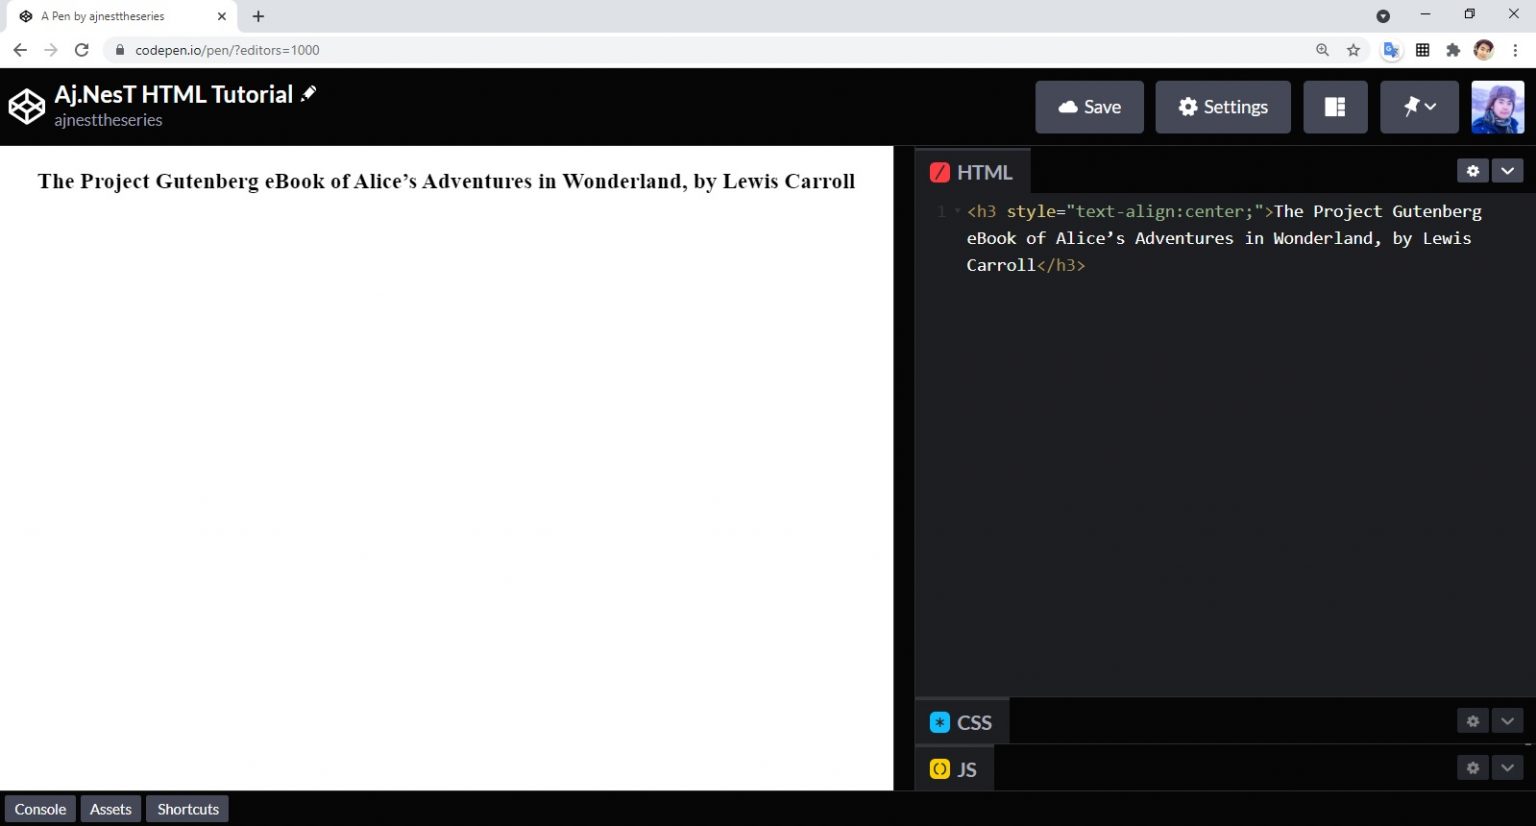Screen dimensions: 1536x826
Task: Open the pin dropdown menu
Action: coord(1419,107)
